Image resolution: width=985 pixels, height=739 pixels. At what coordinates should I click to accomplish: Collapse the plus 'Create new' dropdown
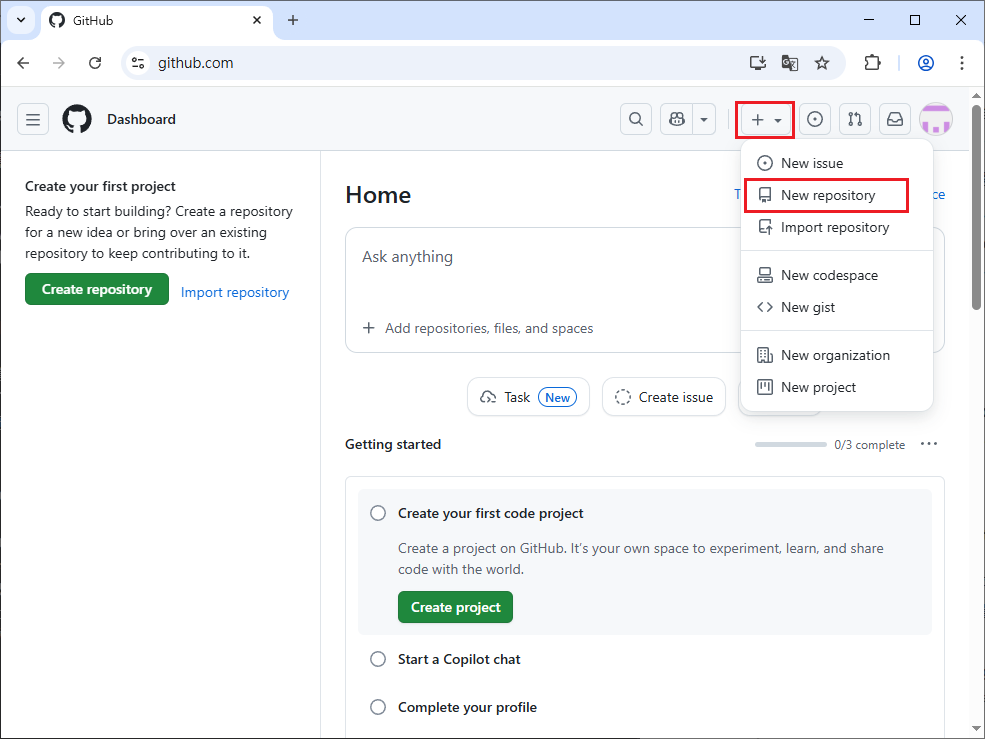coord(766,120)
